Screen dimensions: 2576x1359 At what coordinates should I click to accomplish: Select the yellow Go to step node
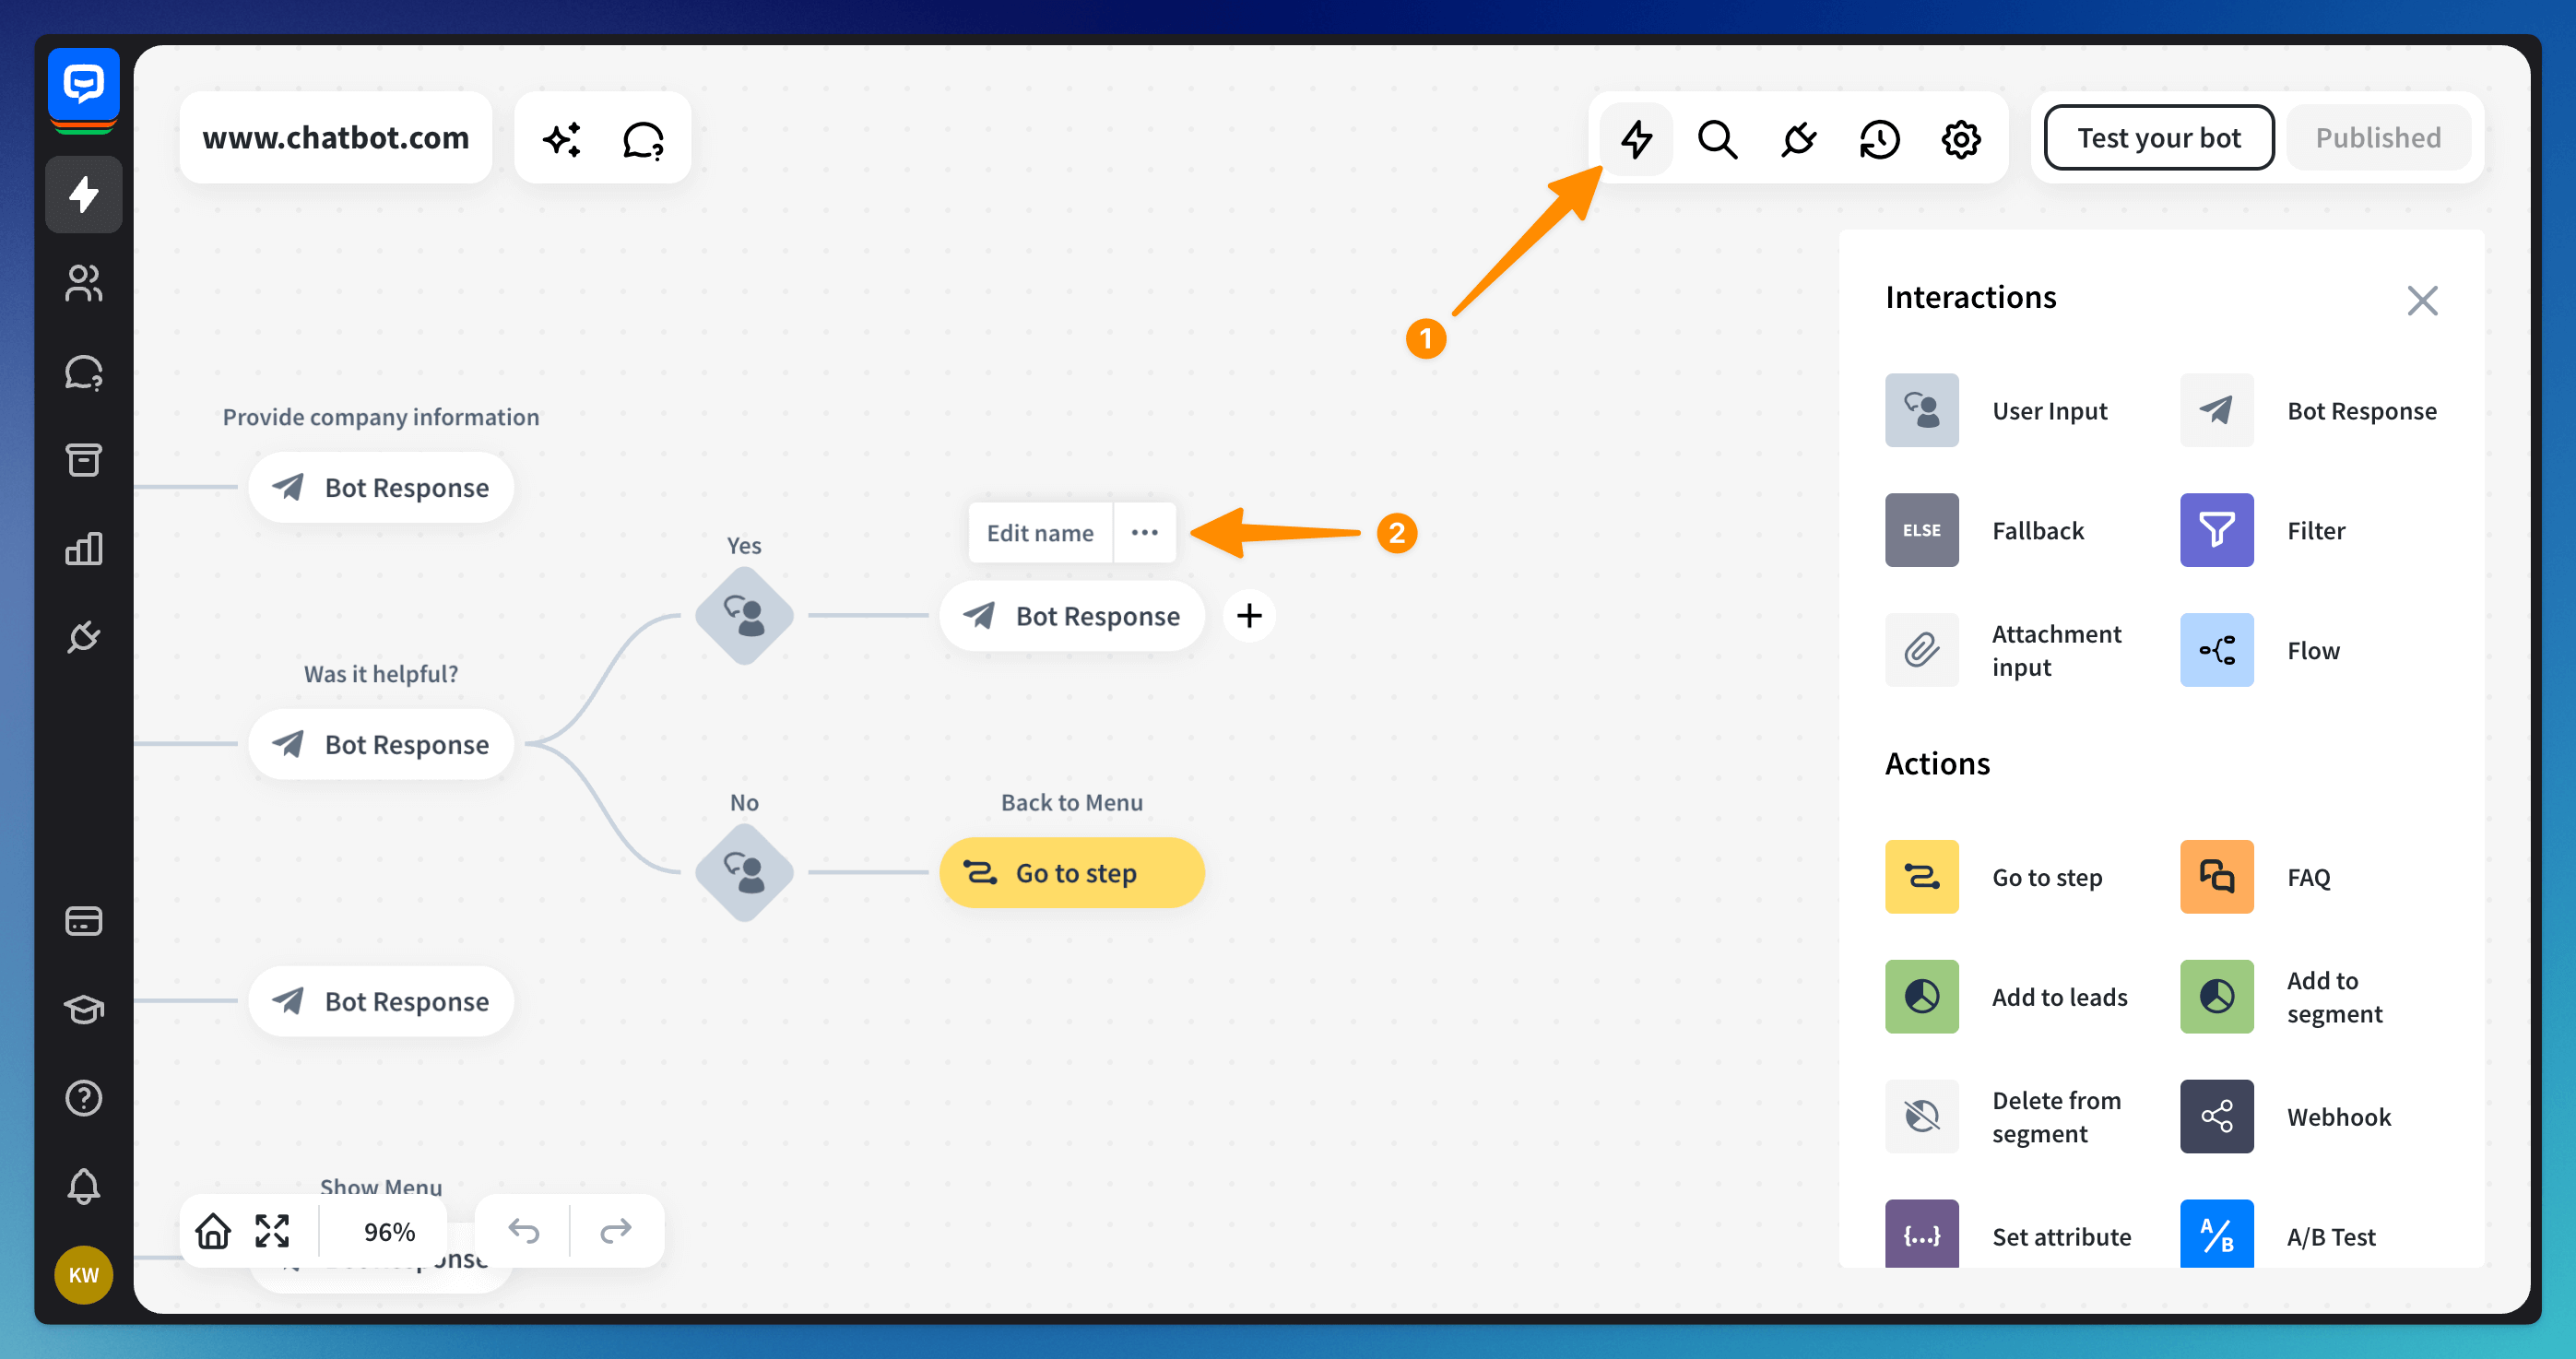coord(1071,873)
